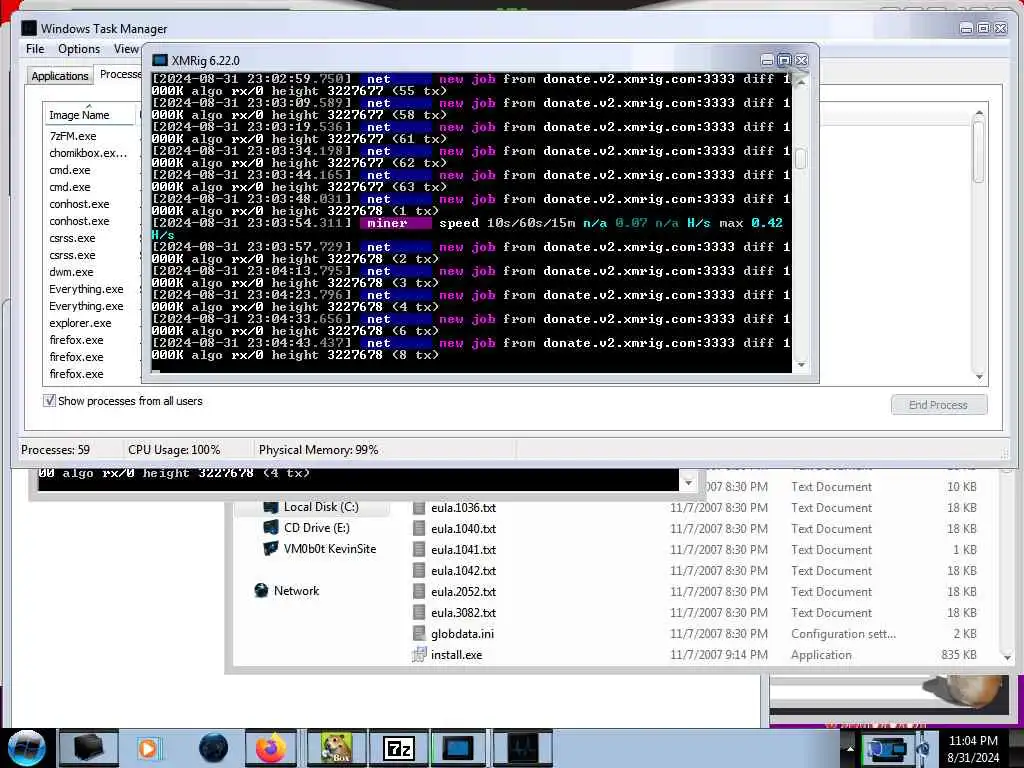Image resolution: width=1024 pixels, height=768 pixels.
Task: Click the XMRig title bar icon
Action: tap(160, 61)
